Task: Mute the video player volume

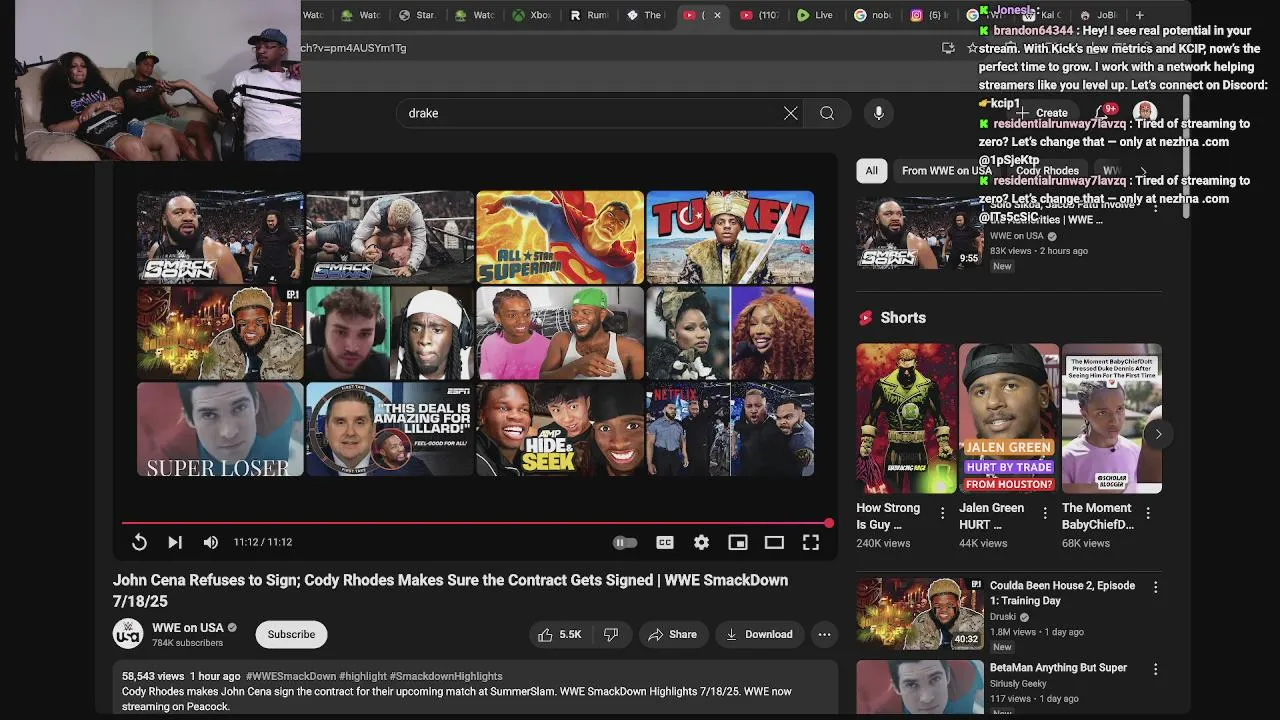Action: 211,542
